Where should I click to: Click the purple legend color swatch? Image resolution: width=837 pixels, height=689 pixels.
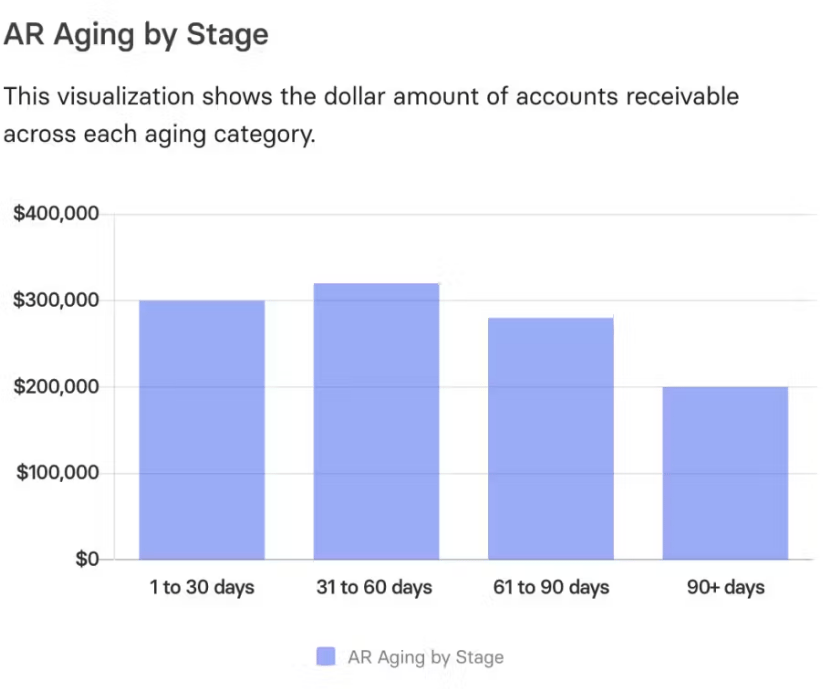pos(326,656)
